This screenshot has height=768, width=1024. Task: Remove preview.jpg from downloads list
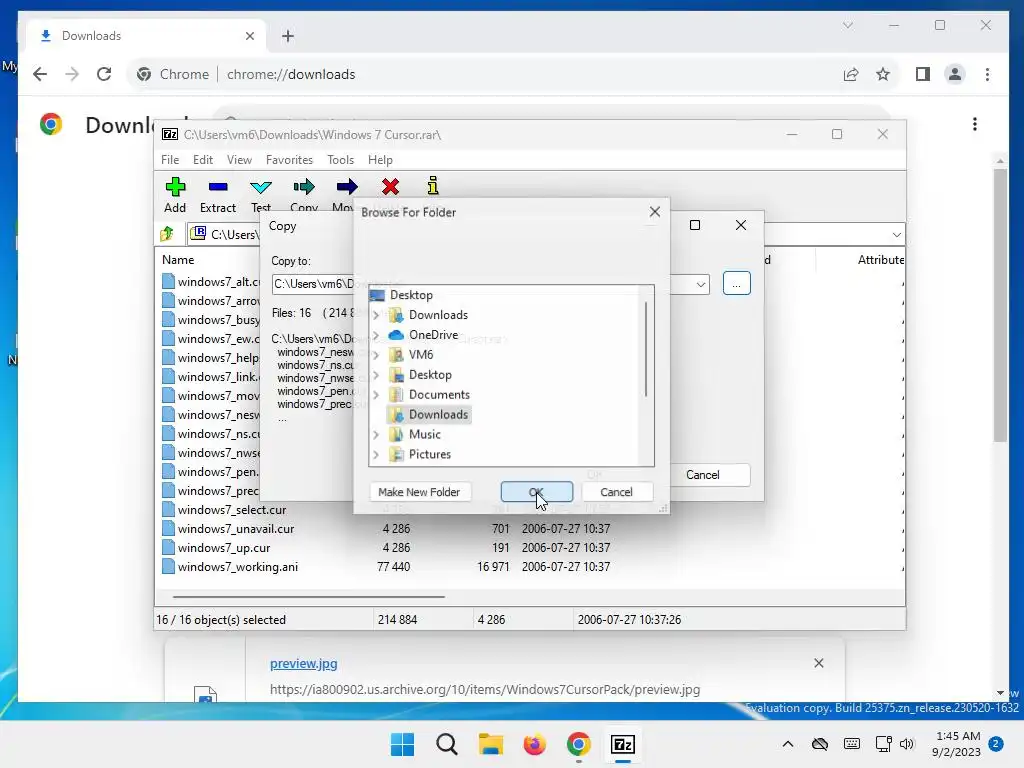pos(818,663)
